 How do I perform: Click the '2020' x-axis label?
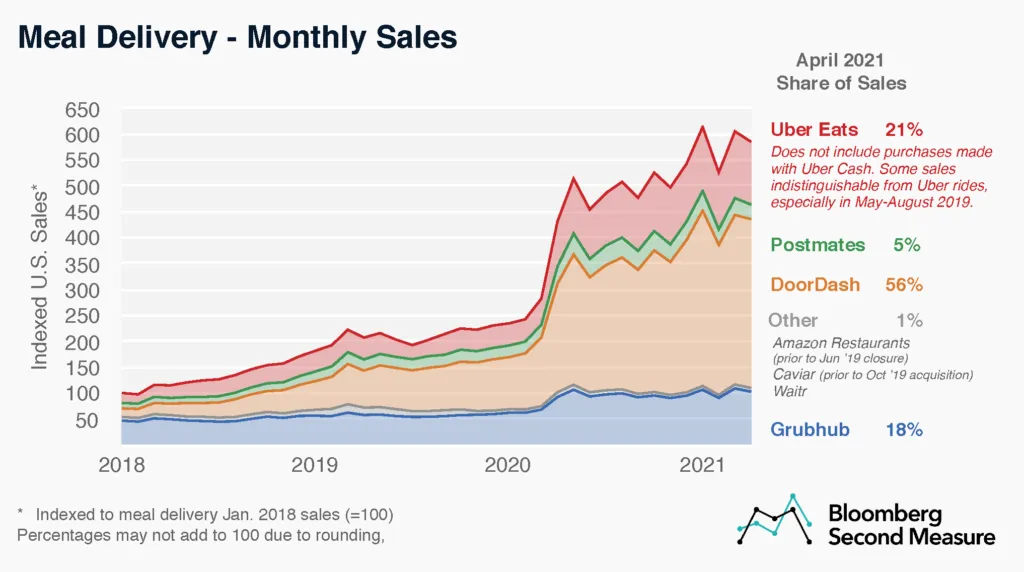click(x=508, y=465)
